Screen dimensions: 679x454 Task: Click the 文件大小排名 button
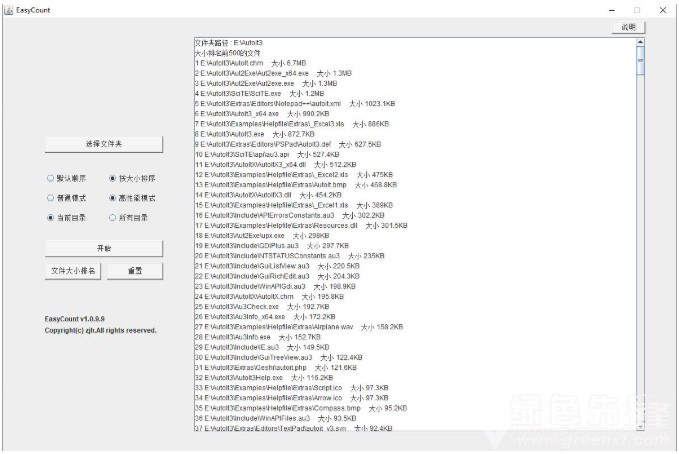point(73,271)
